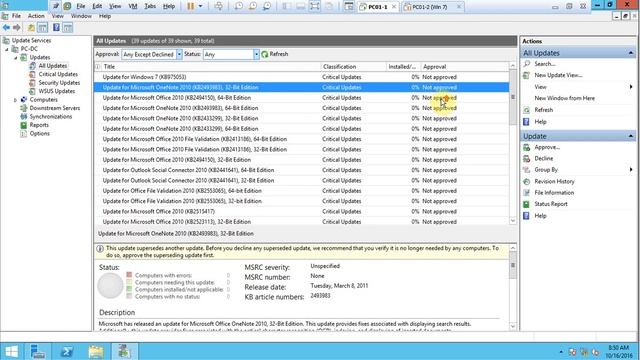Viewport: 640px width, 360px height.
Task: Click the New Update View icon in Actions
Action: pyautogui.click(x=527, y=75)
